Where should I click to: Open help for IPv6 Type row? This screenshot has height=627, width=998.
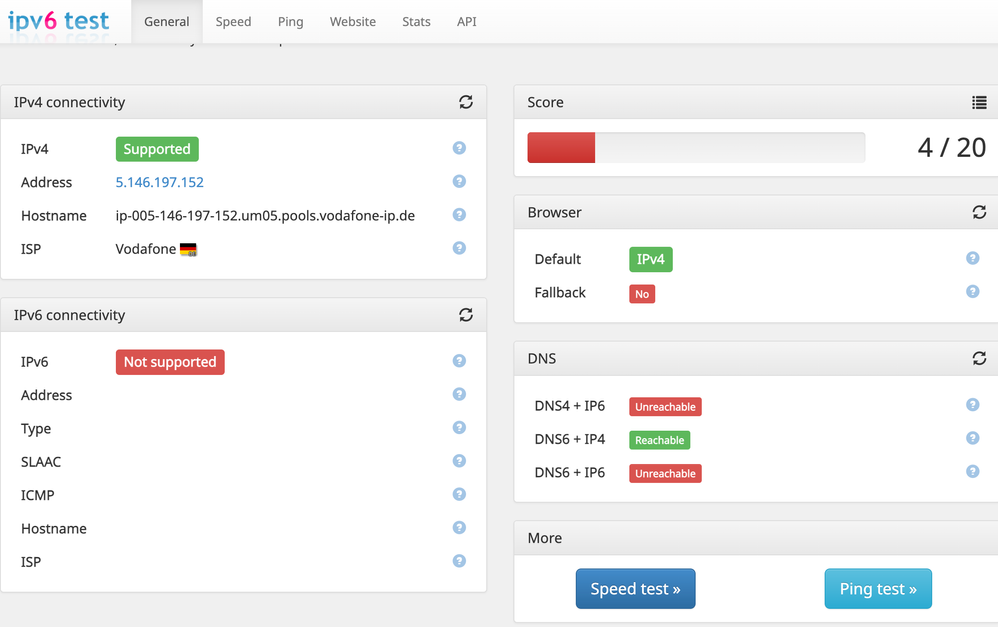pos(459,427)
